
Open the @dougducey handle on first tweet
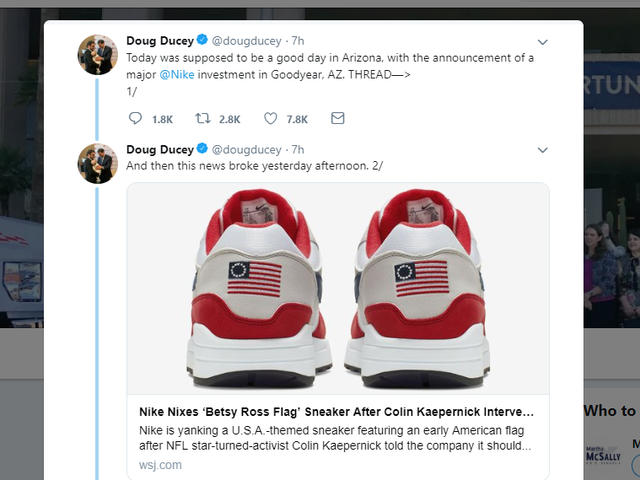click(247, 41)
